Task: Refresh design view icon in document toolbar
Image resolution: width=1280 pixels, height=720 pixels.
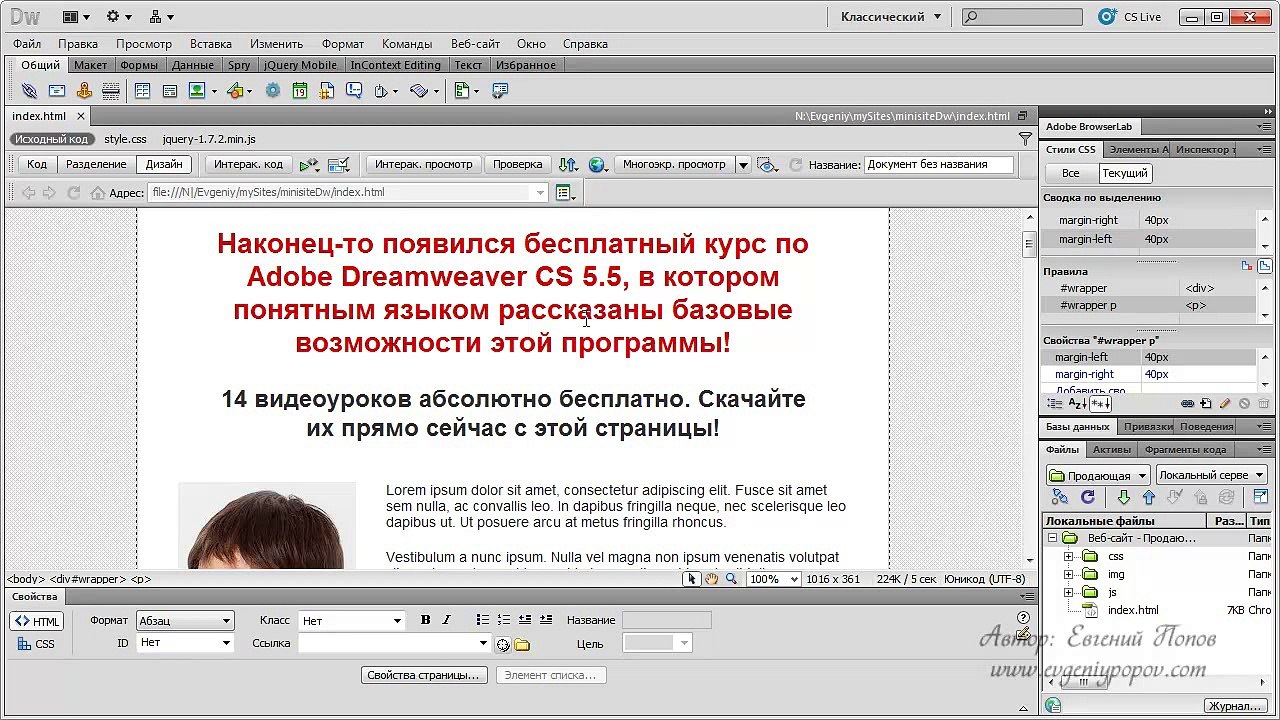Action: 796,165
